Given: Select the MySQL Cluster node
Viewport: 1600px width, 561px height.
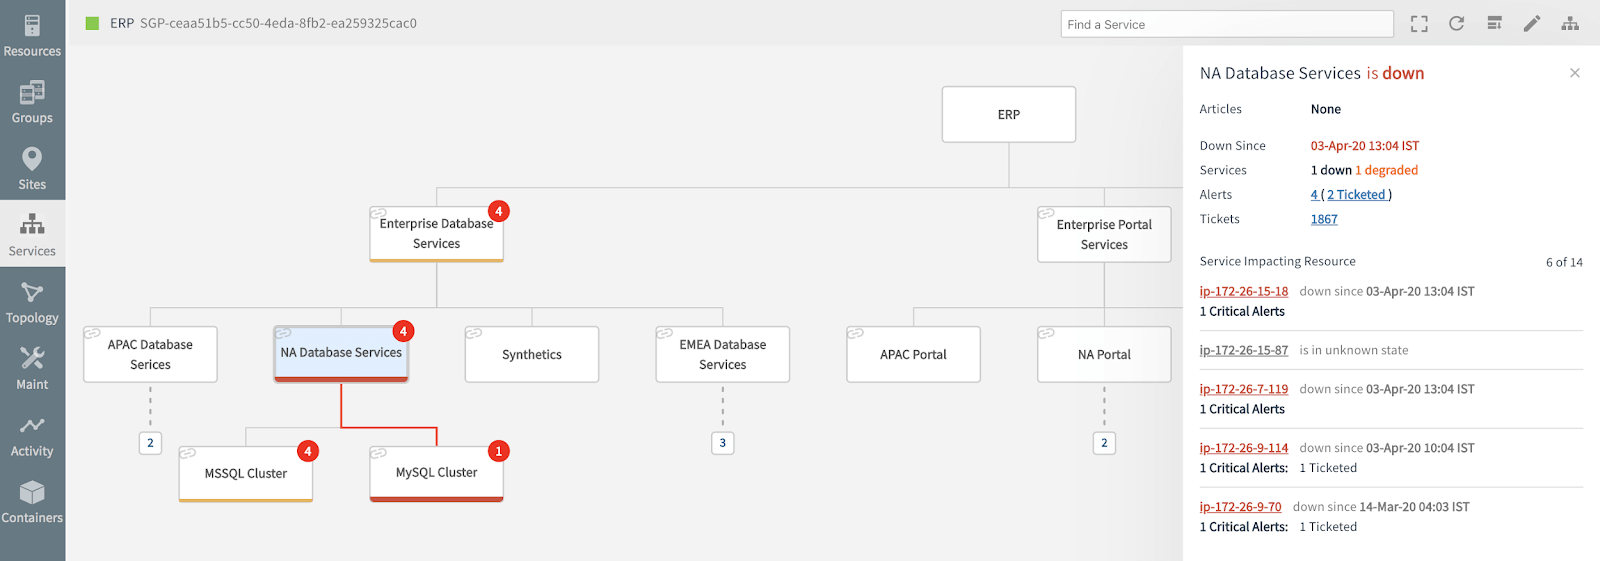Looking at the screenshot, I should [x=436, y=473].
